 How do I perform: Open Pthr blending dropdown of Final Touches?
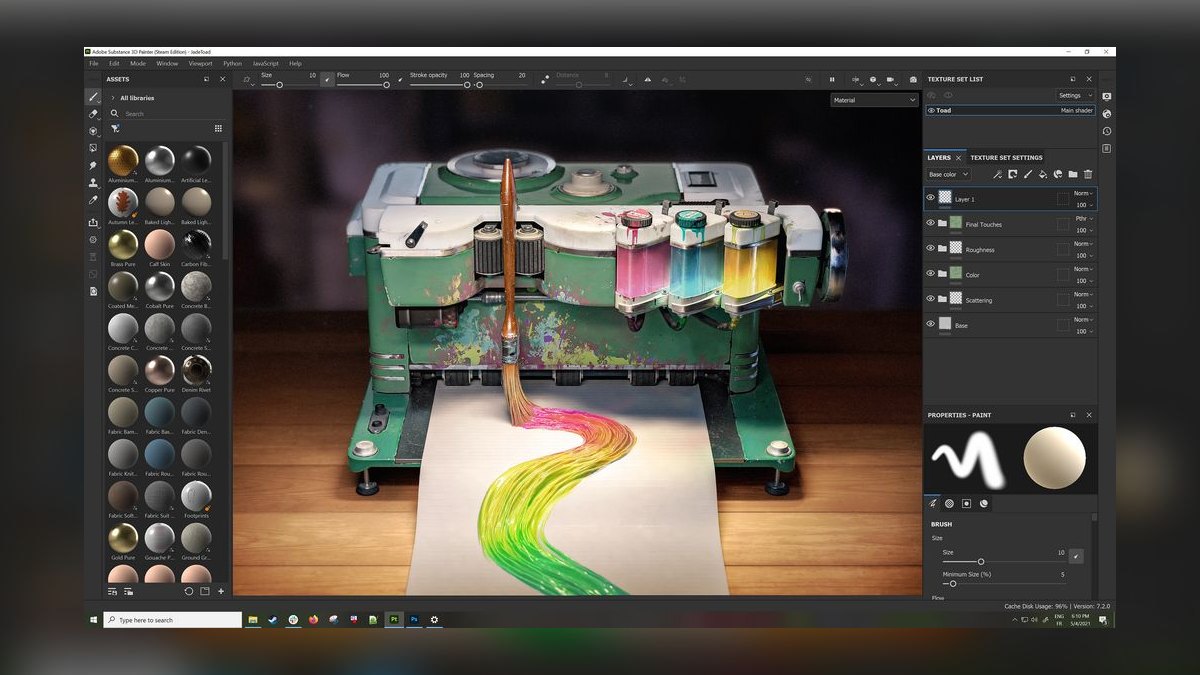tap(1084, 218)
